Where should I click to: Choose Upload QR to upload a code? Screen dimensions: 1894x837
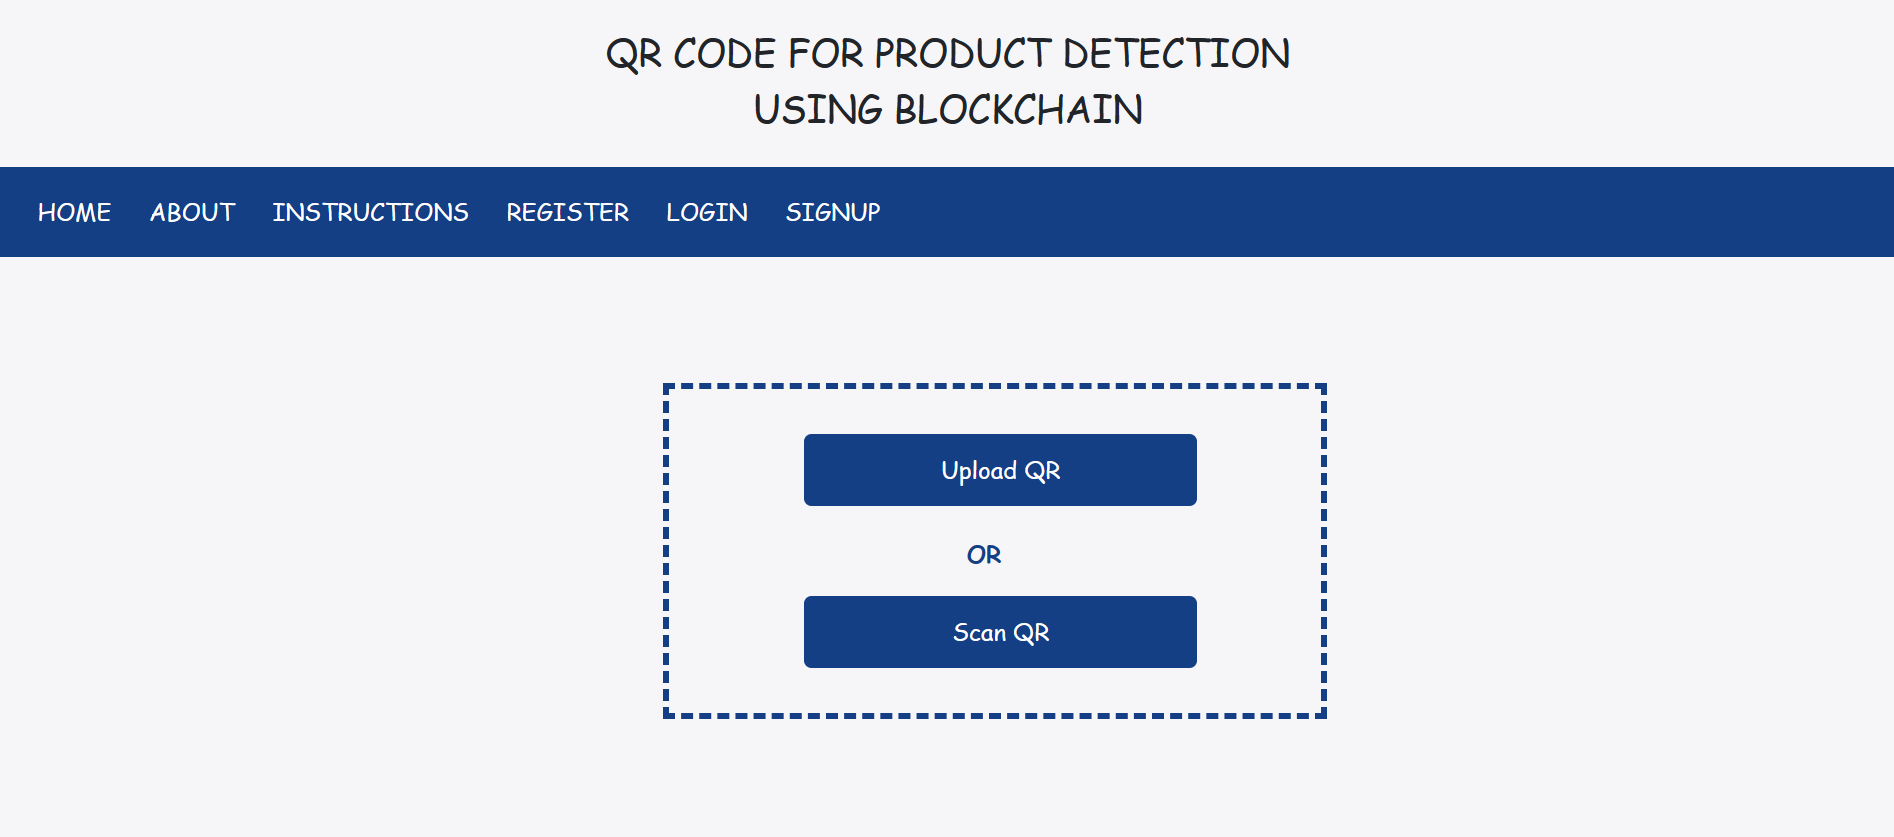(x=1000, y=470)
